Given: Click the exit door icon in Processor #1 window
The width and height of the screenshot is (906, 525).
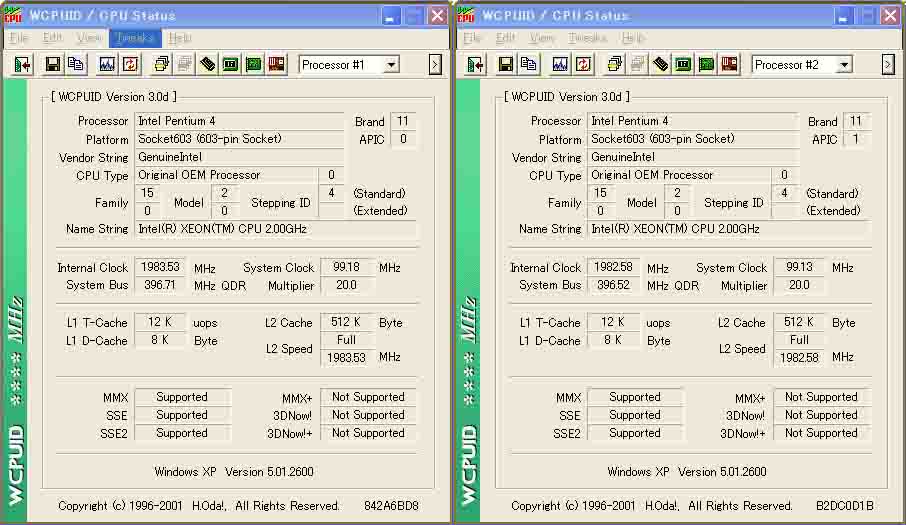Looking at the screenshot, I should tap(23, 65).
